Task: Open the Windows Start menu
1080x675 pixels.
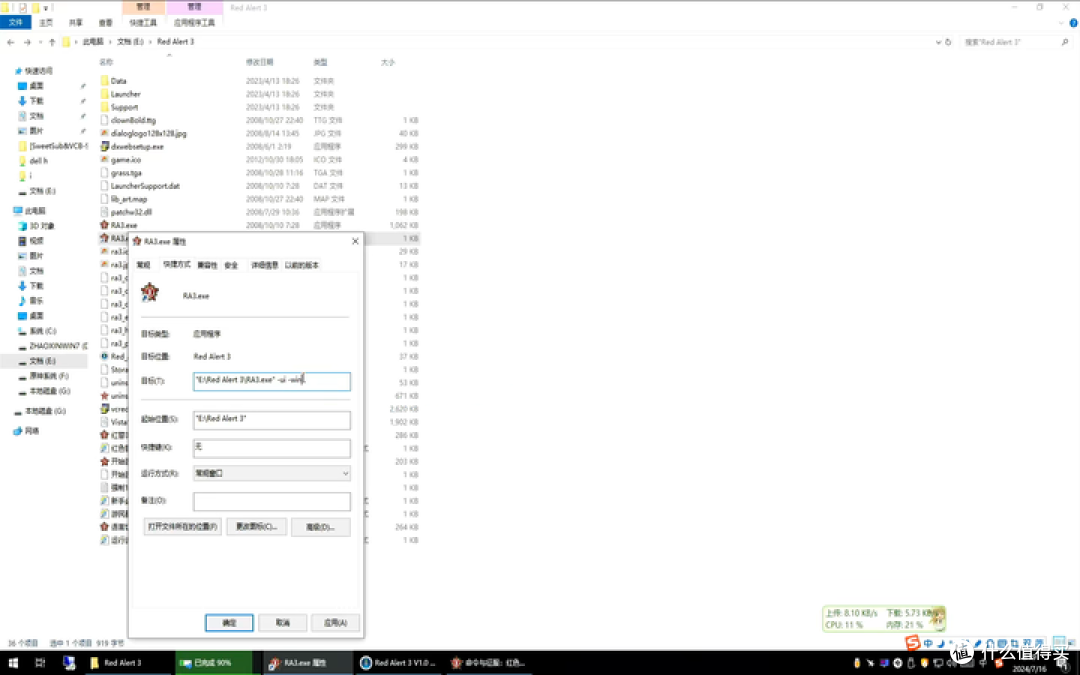Action: point(13,663)
